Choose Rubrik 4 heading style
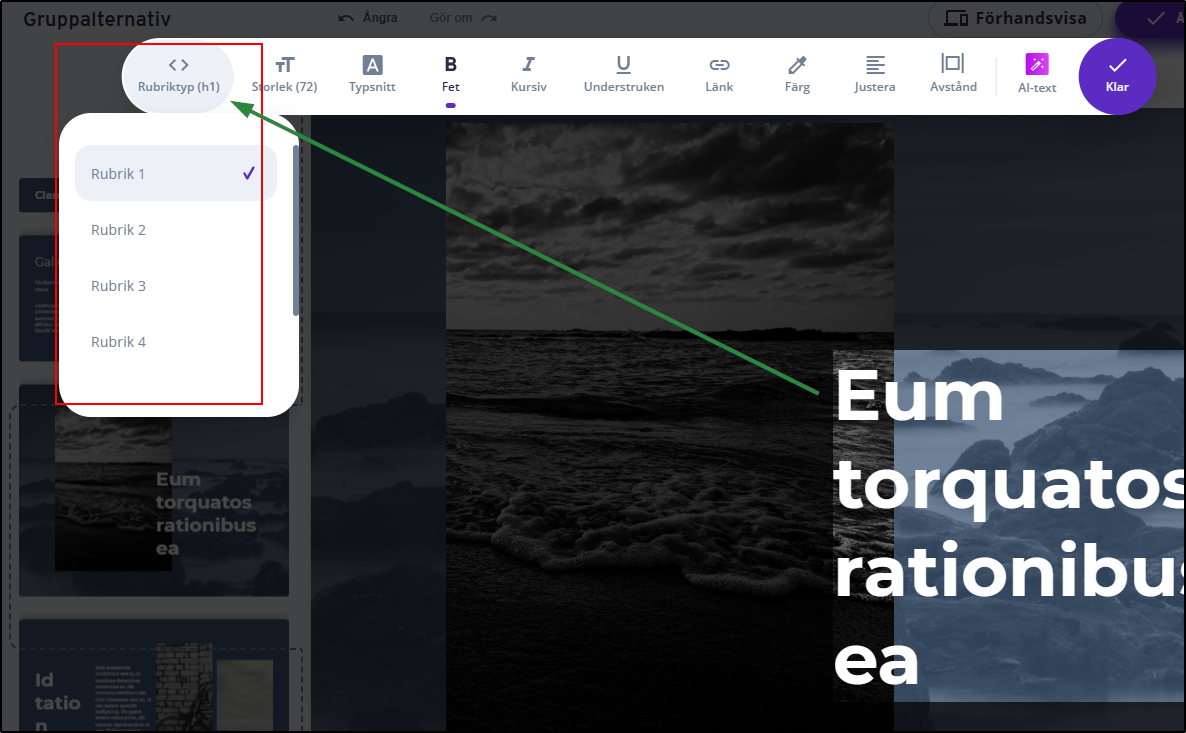This screenshot has width=1186, height=733. [119, 341]
